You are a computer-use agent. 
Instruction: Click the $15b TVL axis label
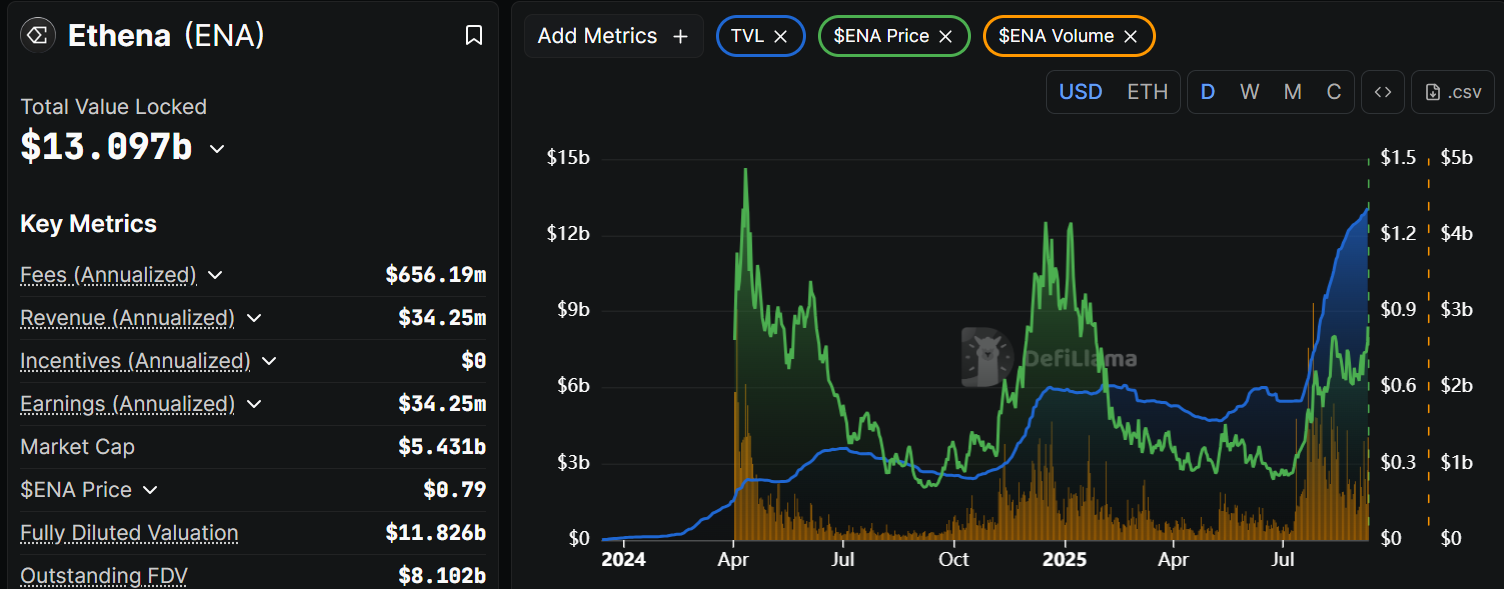tap(568, 158)
